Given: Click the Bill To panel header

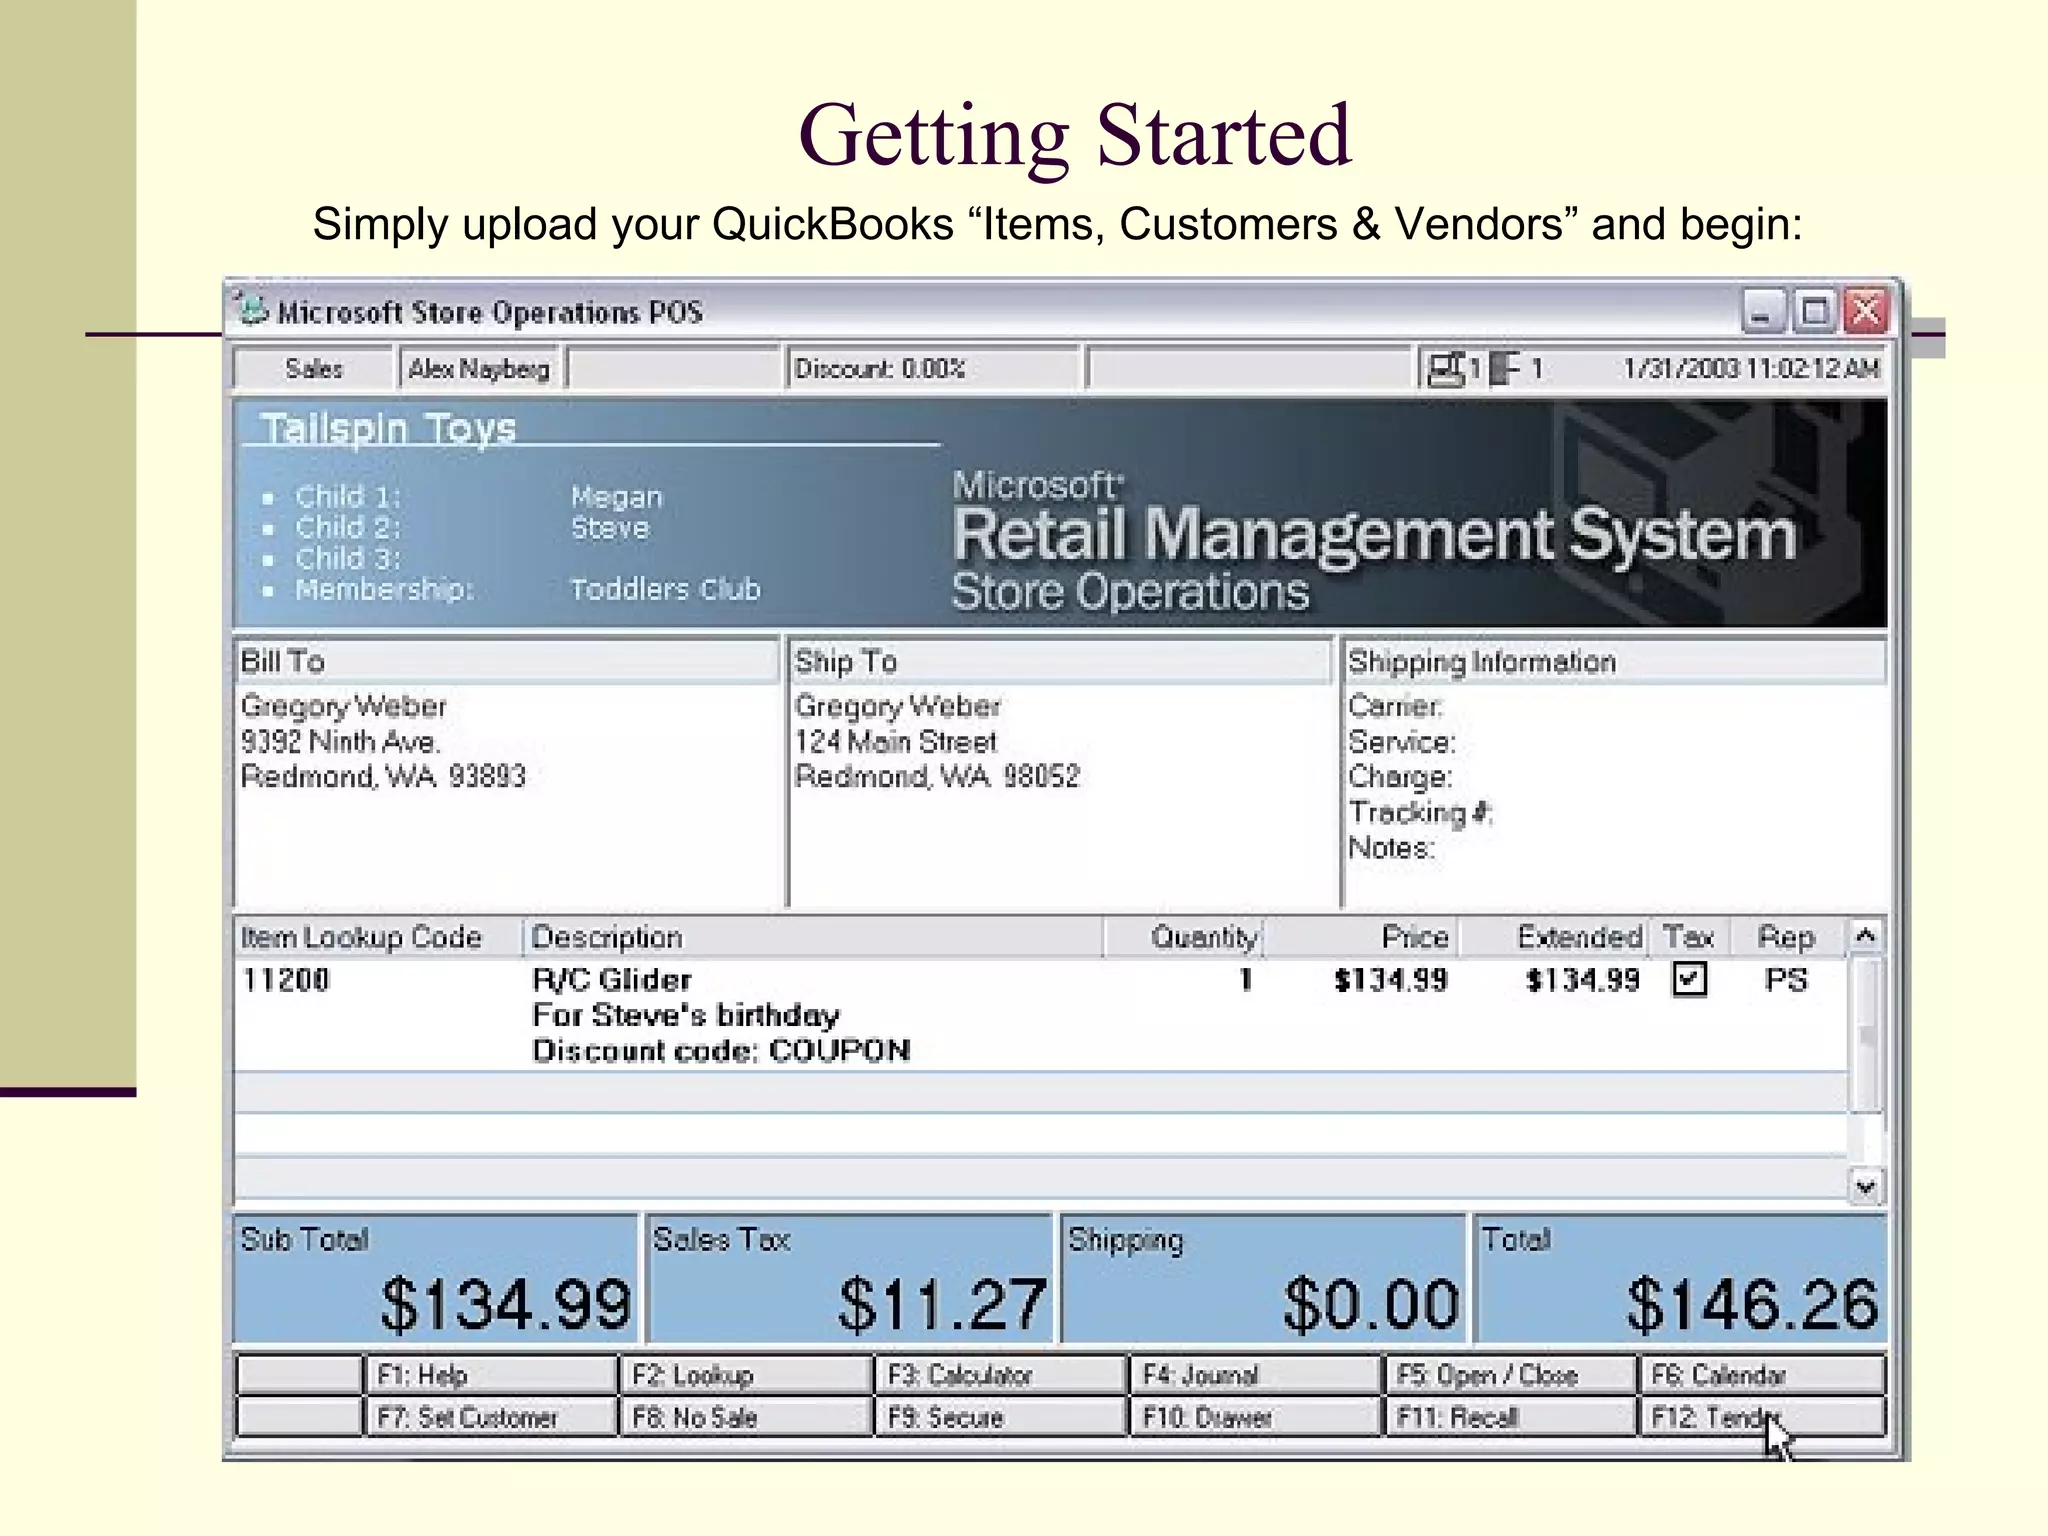Looking at the screenshot, I should pyautogui.click(x=506, y=661).
